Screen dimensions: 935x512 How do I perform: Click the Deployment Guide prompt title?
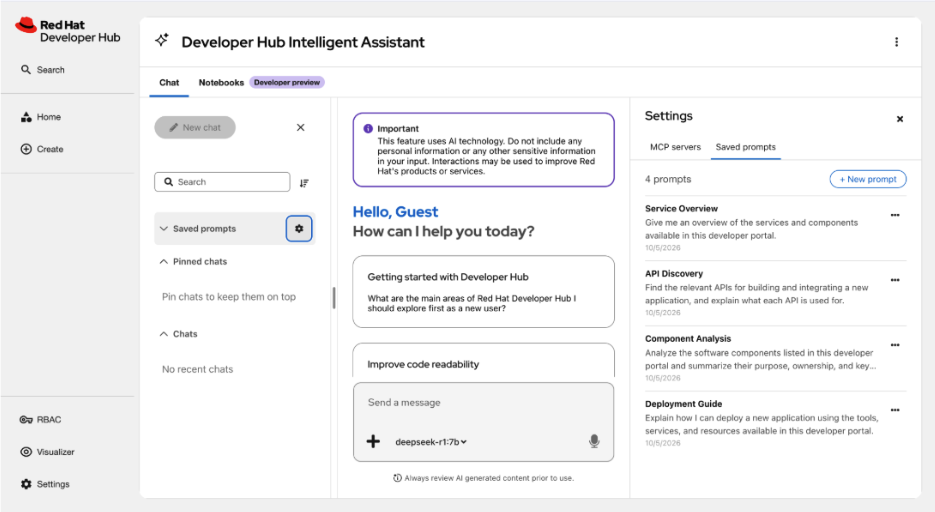point(683,404)
